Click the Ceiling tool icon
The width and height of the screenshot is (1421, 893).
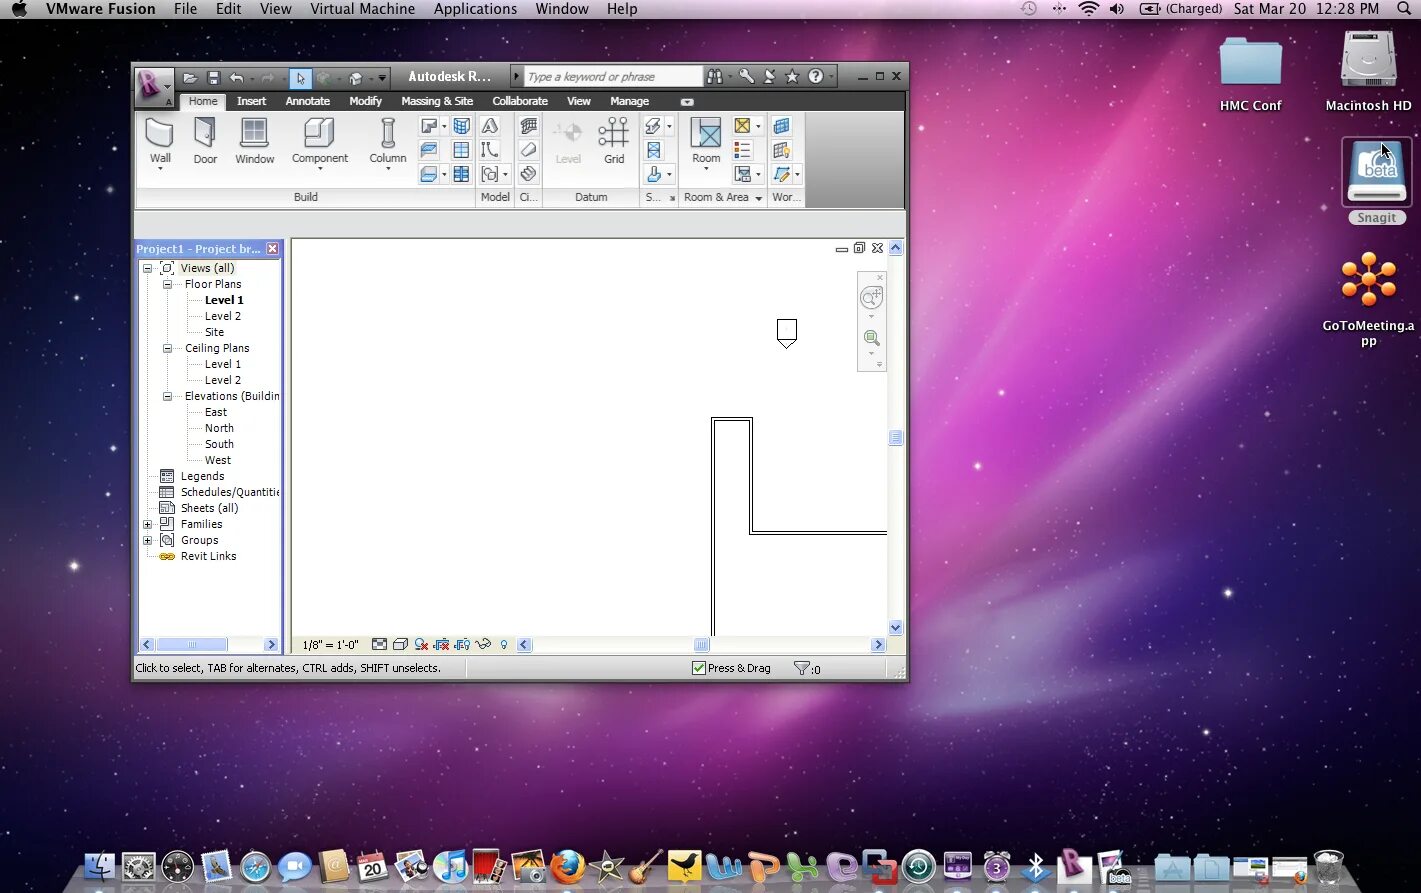[429, 150]
